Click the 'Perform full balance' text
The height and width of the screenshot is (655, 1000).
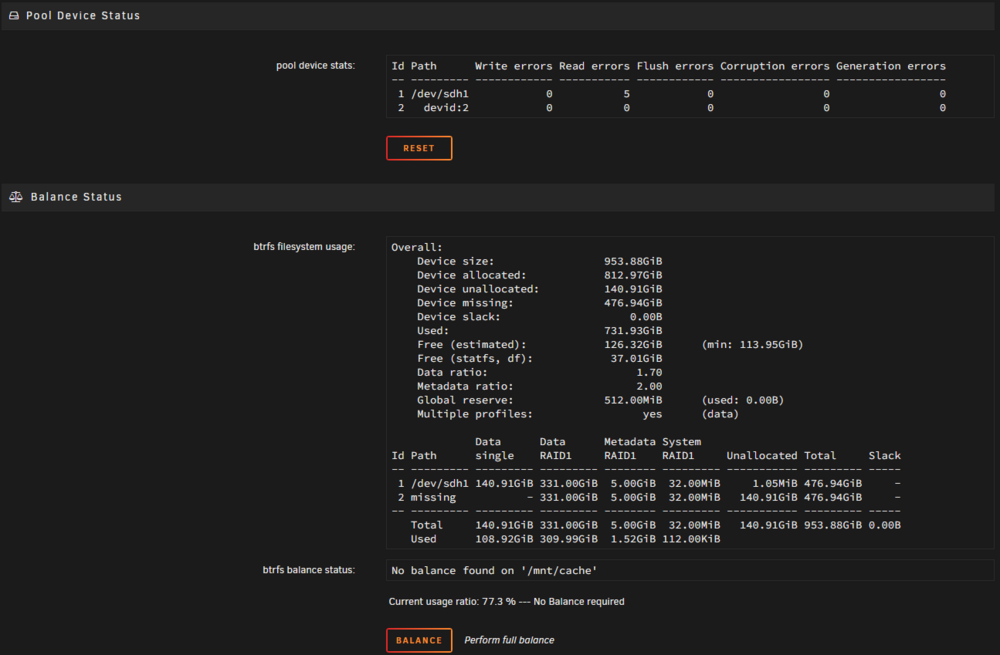point(509,640)
